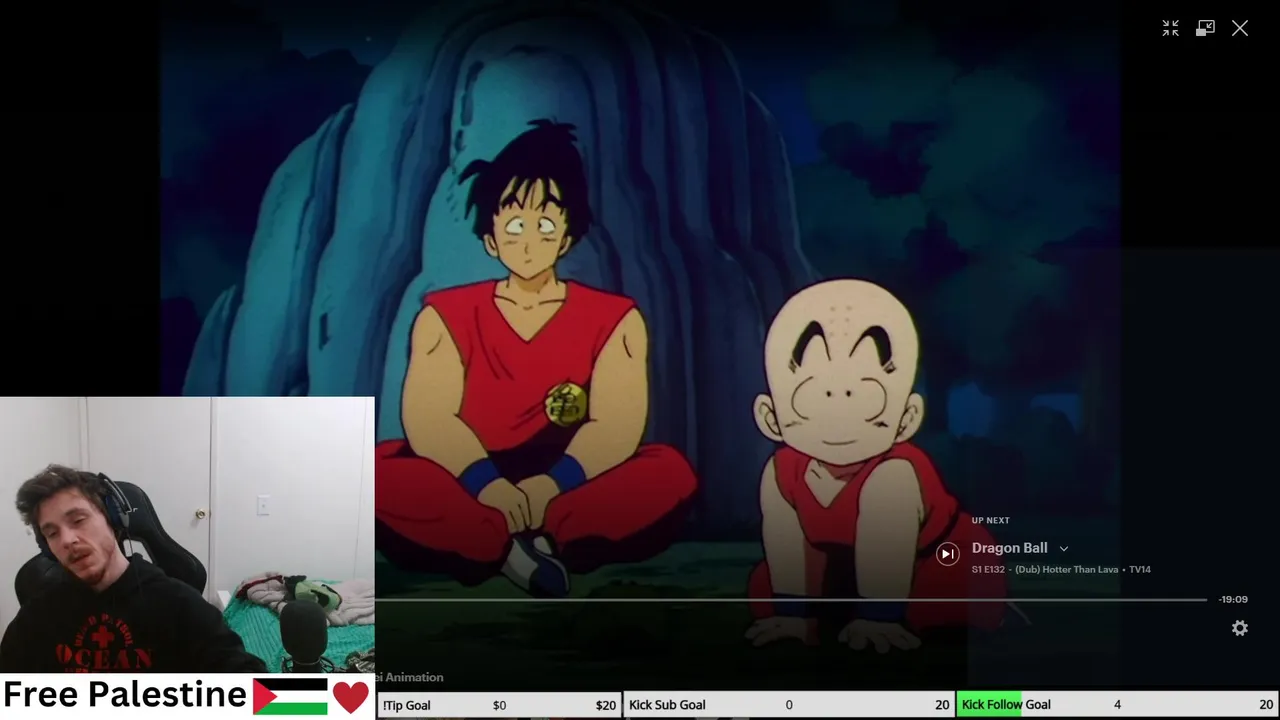The height and width of the screenshot is (720, 1280).
Task: Click the UP NEXT label
Action: 990,520
